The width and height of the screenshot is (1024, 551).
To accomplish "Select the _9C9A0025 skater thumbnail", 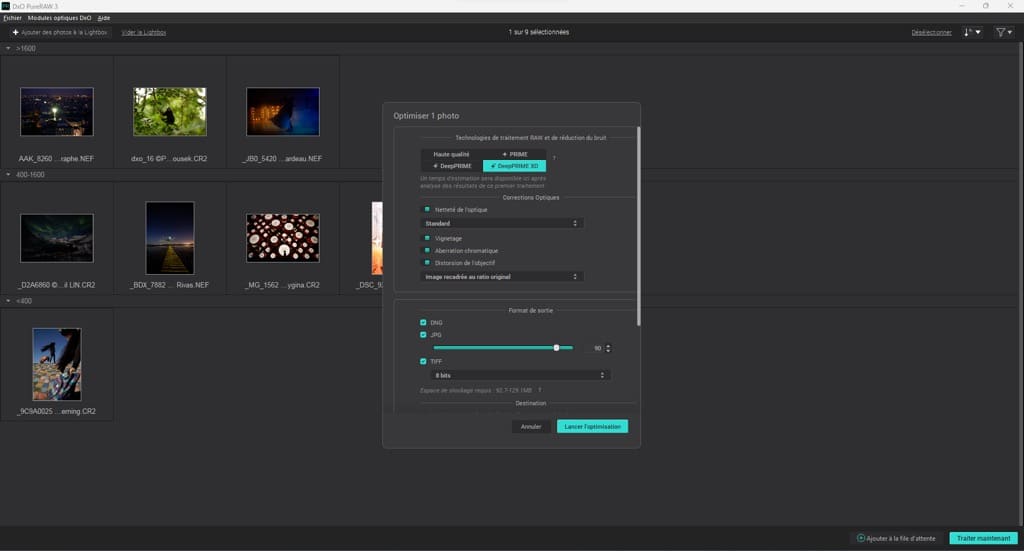I will point(57,364).
